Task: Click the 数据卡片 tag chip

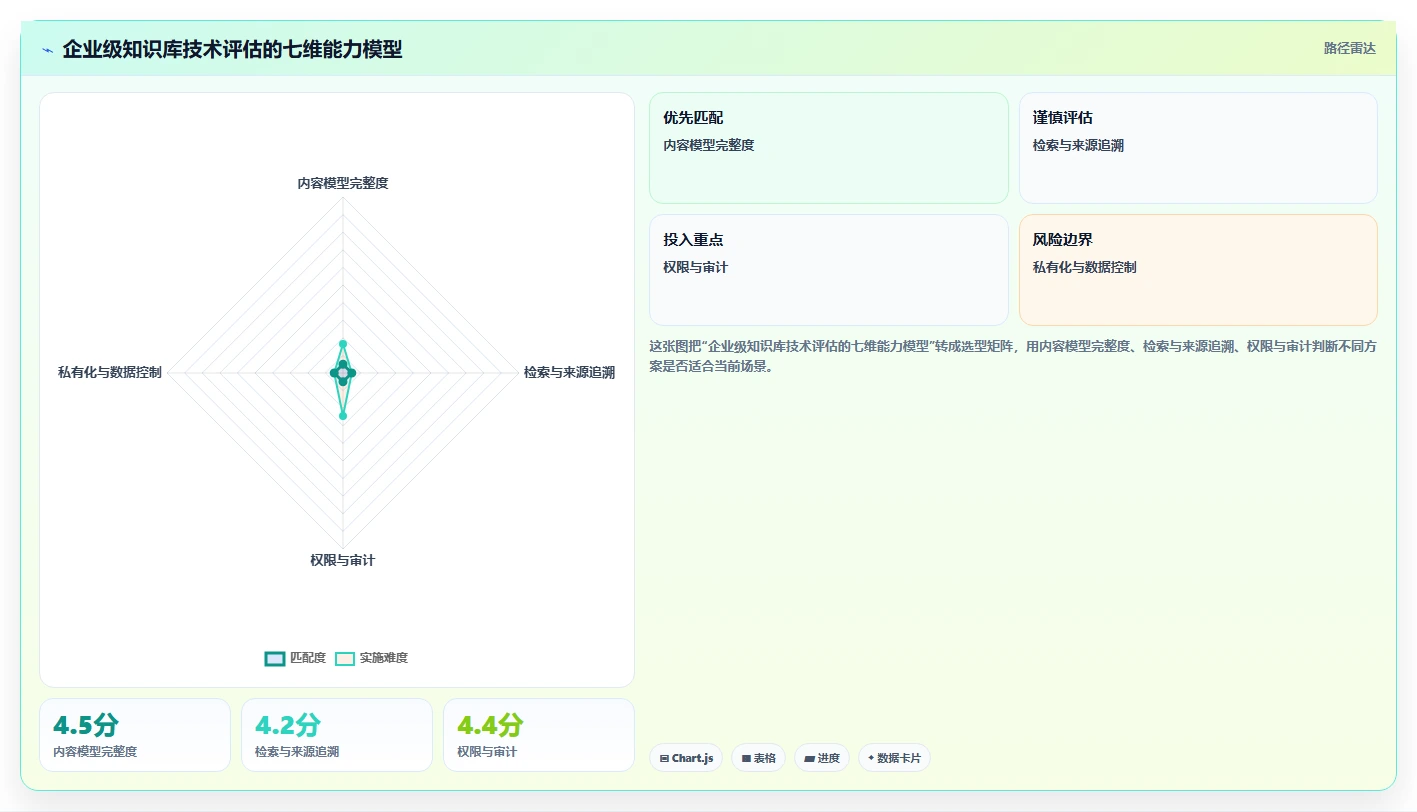Action: [894, 758]
